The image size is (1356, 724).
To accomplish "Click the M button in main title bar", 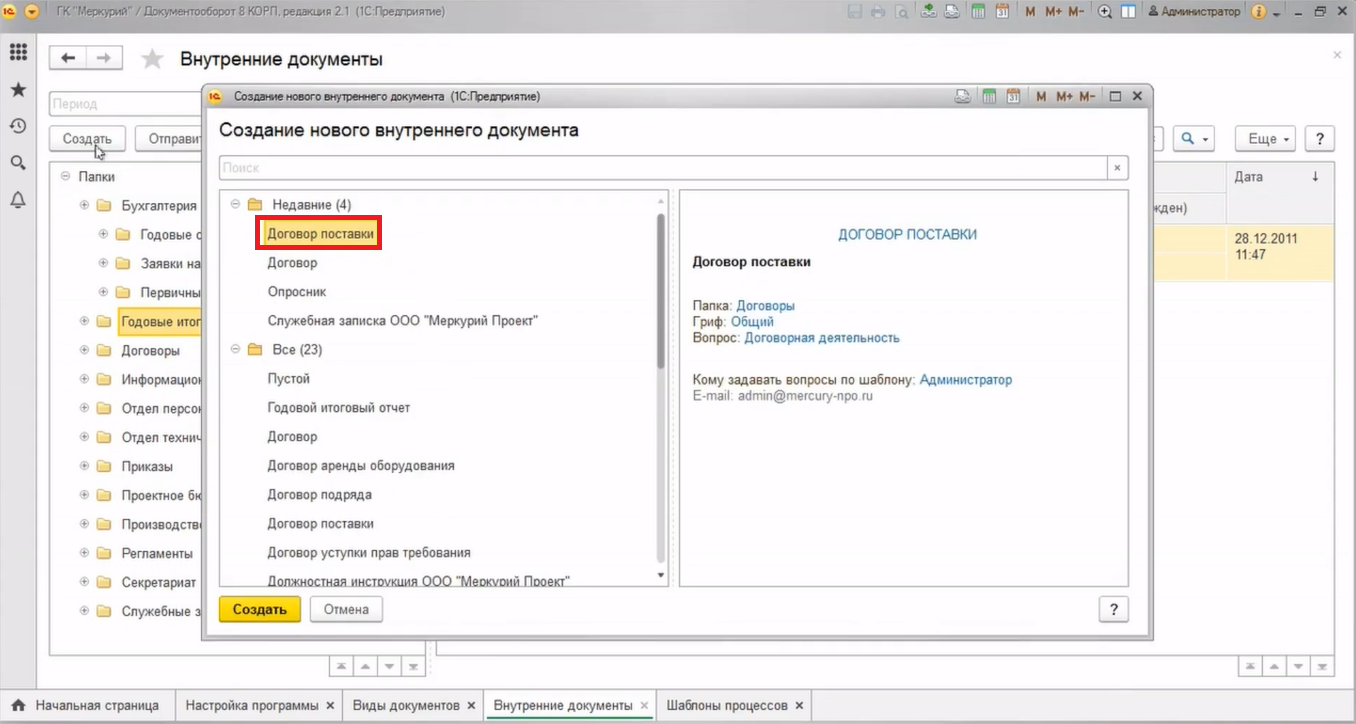I will (1031, 12).
